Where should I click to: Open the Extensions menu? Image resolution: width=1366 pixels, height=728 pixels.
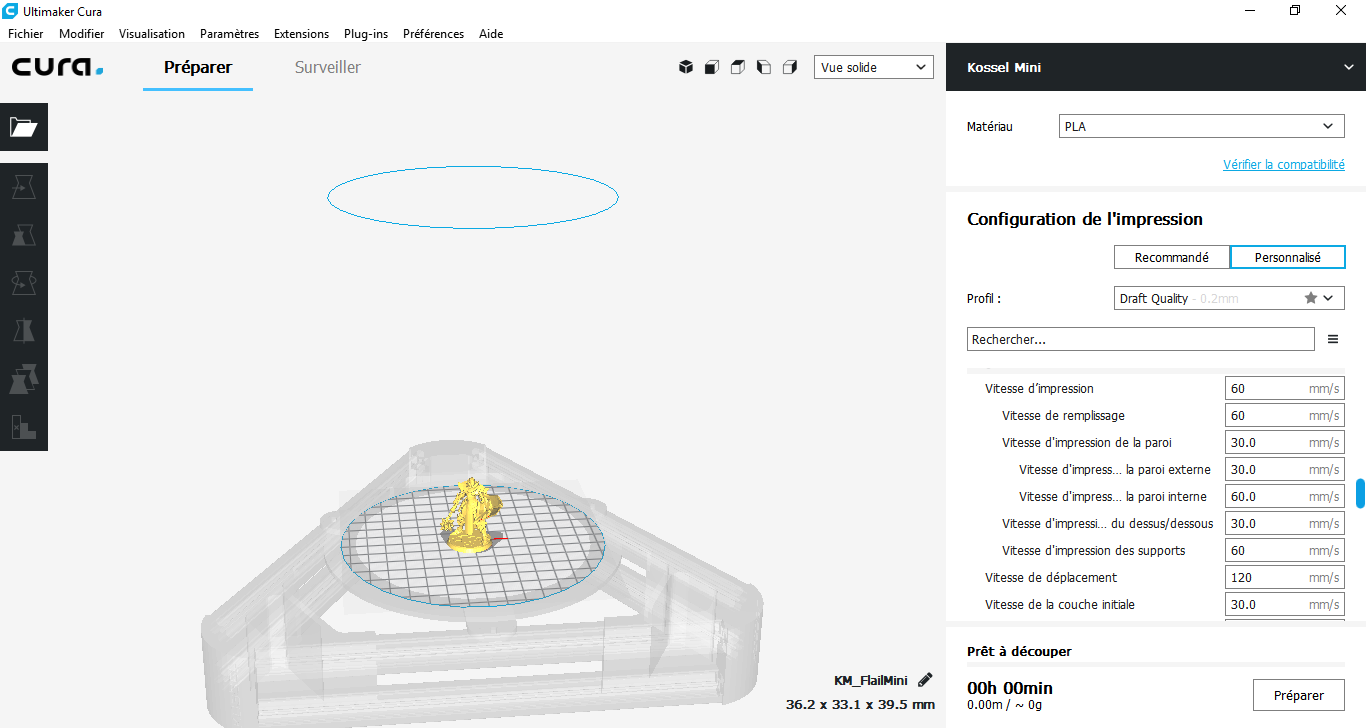[301, 33]
